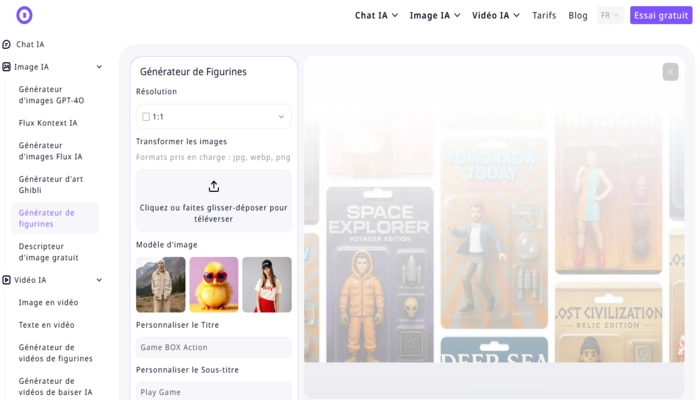
Task: Click the Personnaliser le Titre input field
Action: pos(214,347)
